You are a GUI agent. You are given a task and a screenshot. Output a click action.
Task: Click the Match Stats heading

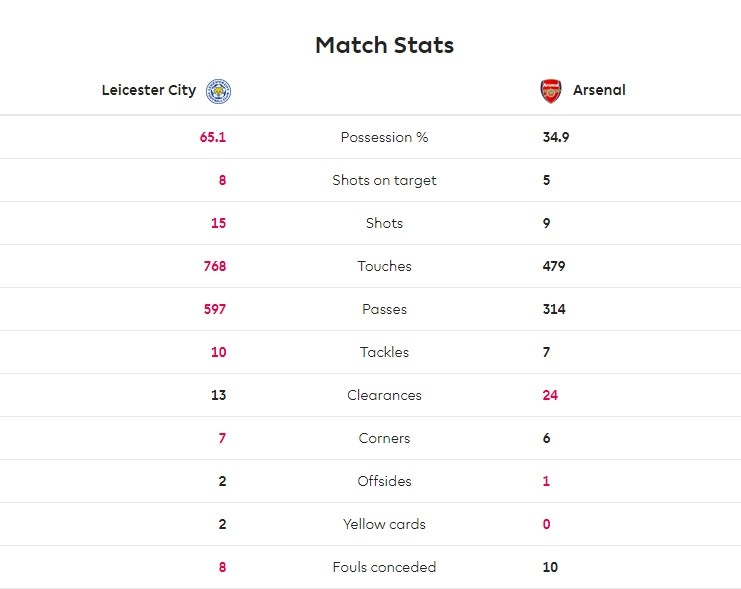click(x=384, y=45)
